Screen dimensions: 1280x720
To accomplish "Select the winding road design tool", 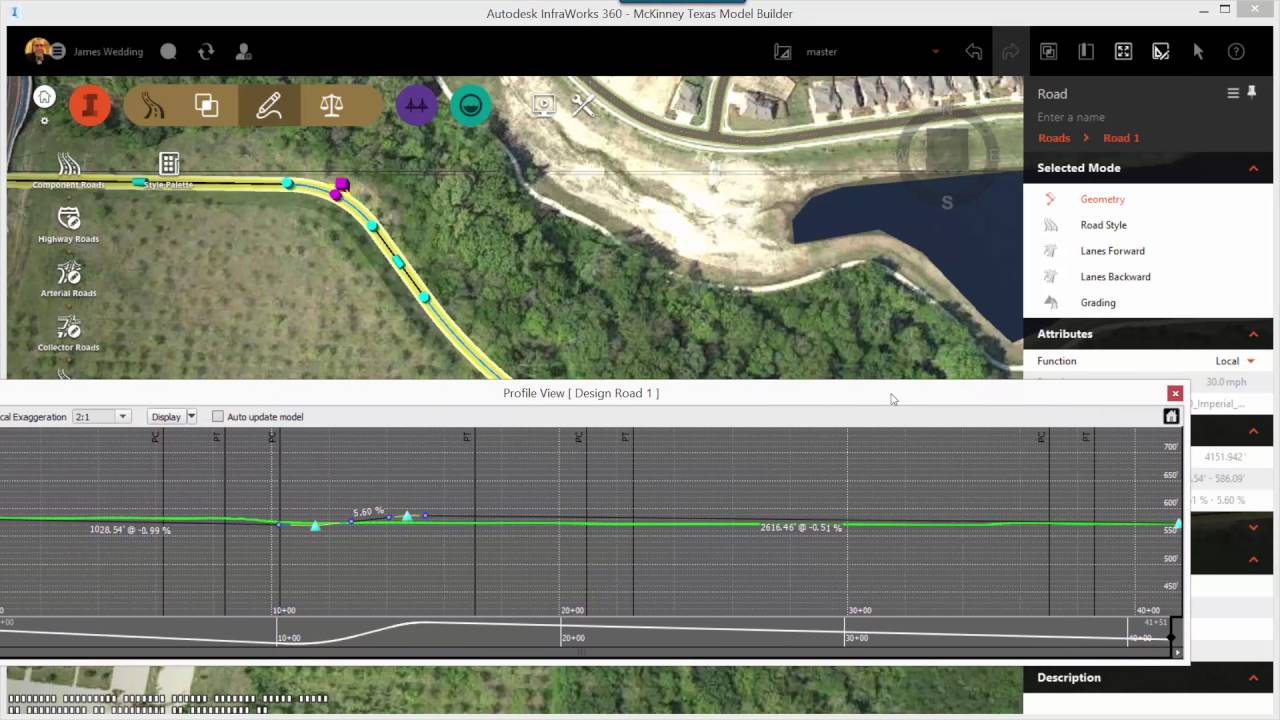I will tap(153, 105).
